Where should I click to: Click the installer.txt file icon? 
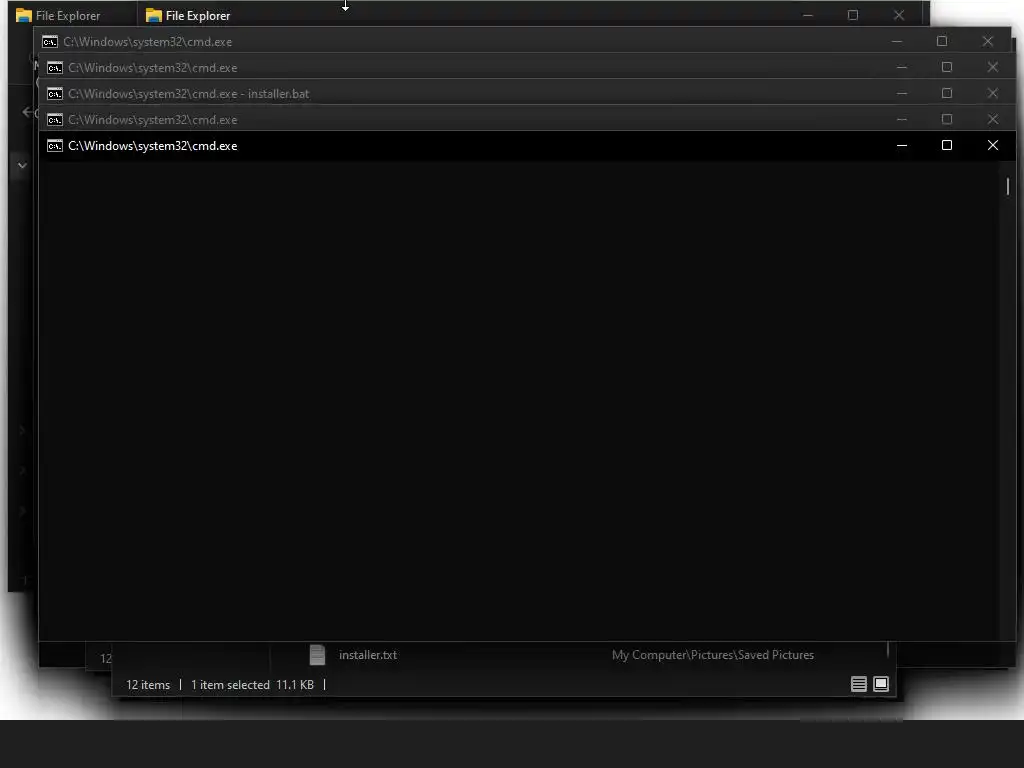point(317,654)
